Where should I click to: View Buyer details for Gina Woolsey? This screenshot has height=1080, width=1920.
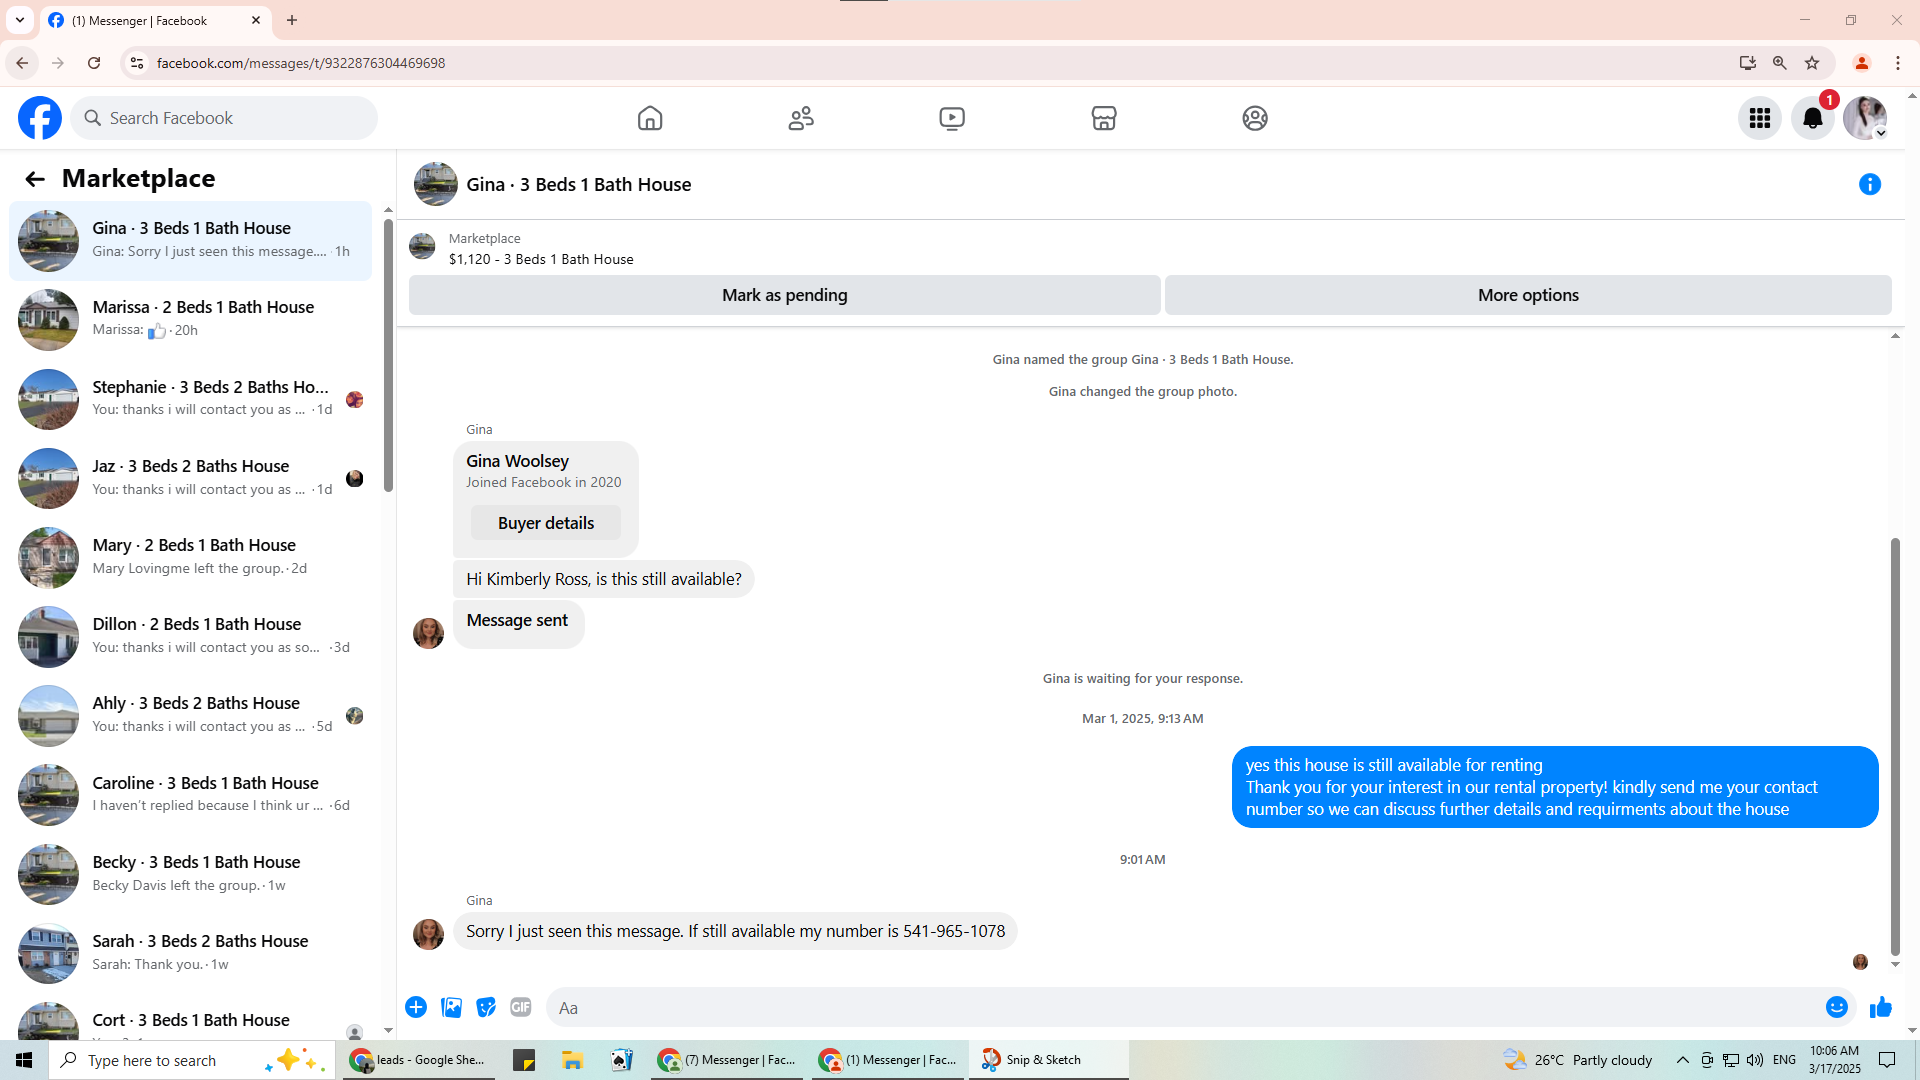(x=546, y=523)
